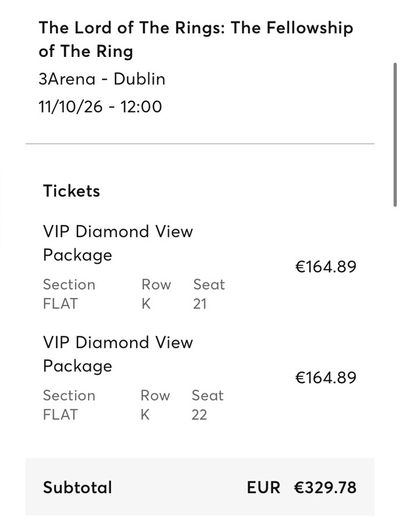Click Row K of the seat 22 ticket

145,415
